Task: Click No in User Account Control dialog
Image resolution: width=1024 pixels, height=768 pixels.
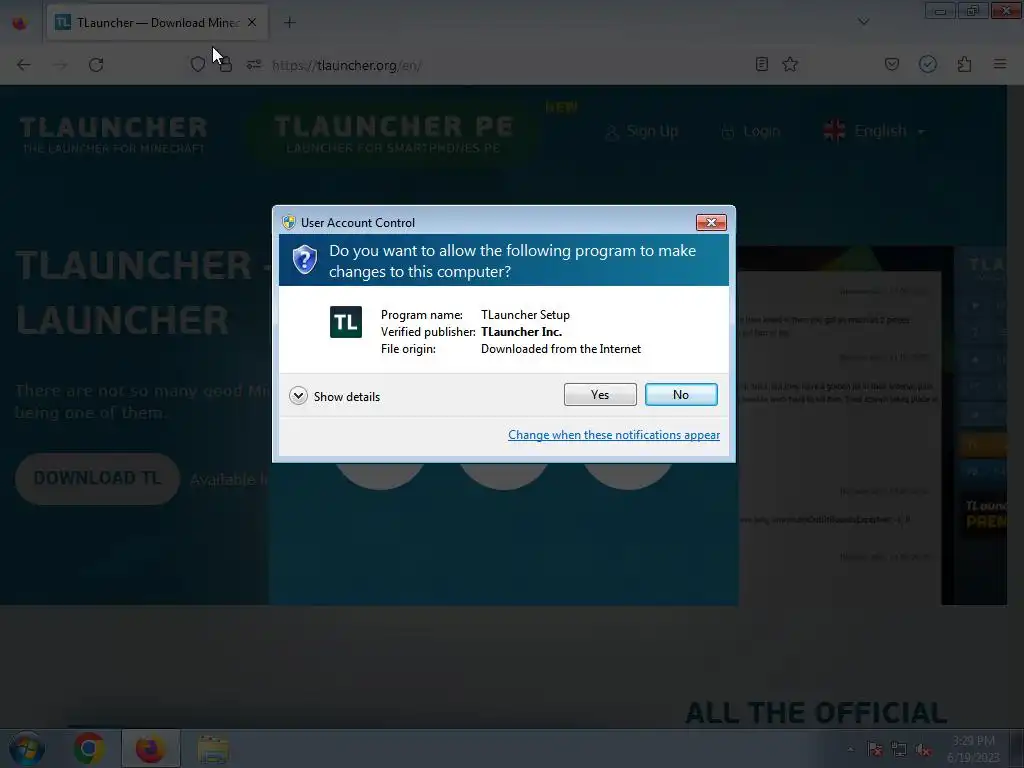Action: coord(680,394)
